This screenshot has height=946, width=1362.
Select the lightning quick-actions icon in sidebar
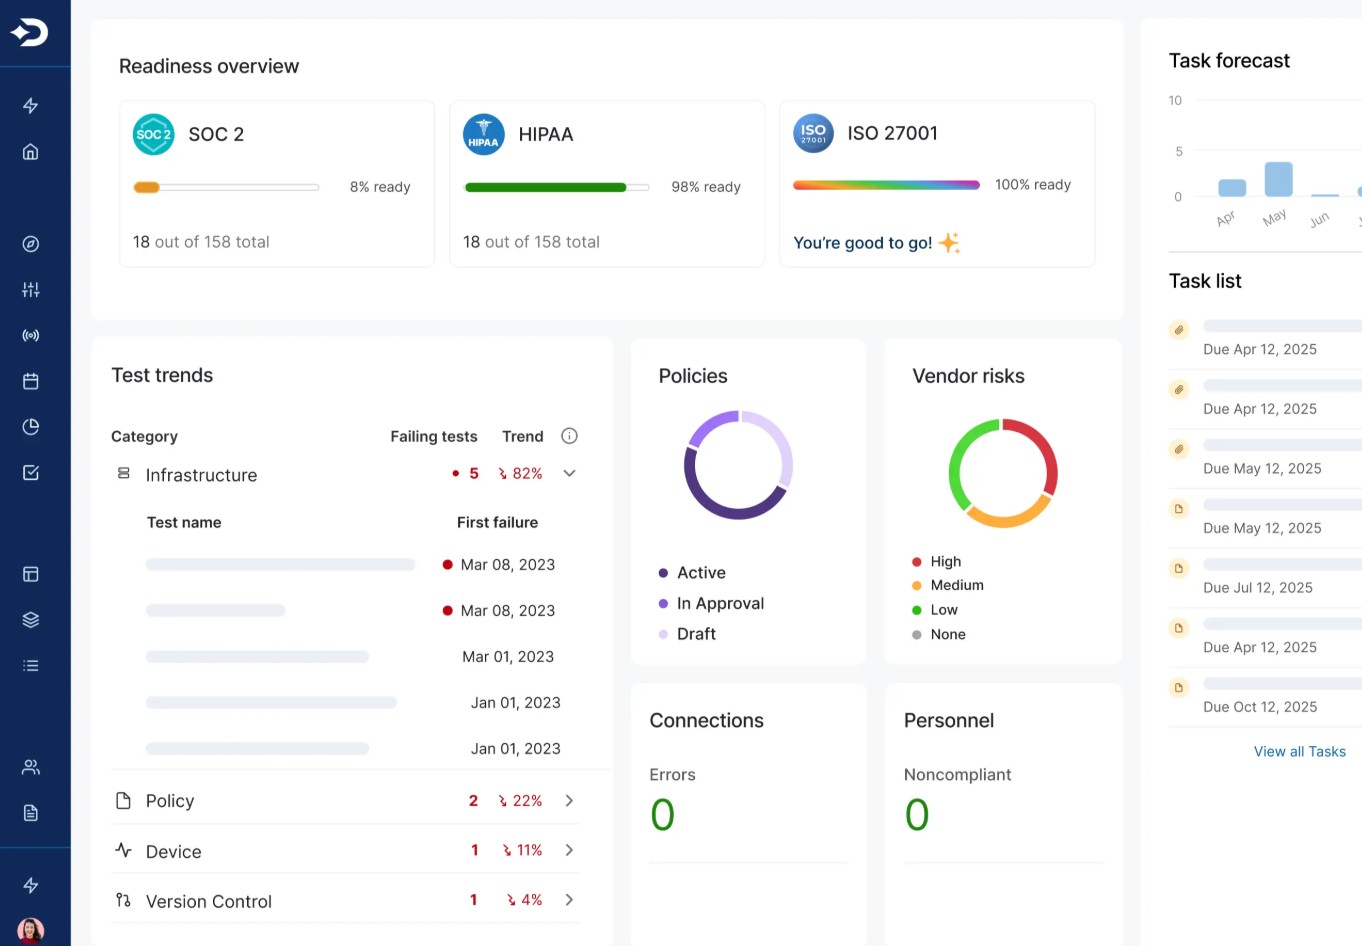[30, 105]
